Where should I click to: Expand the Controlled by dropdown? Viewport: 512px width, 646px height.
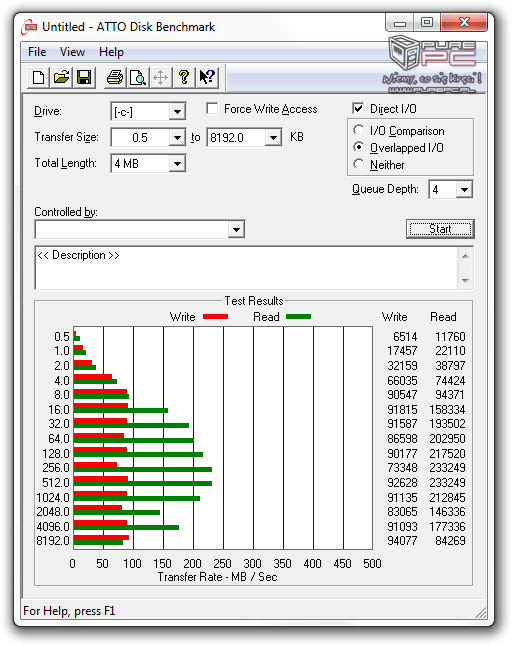pos(236,229)
